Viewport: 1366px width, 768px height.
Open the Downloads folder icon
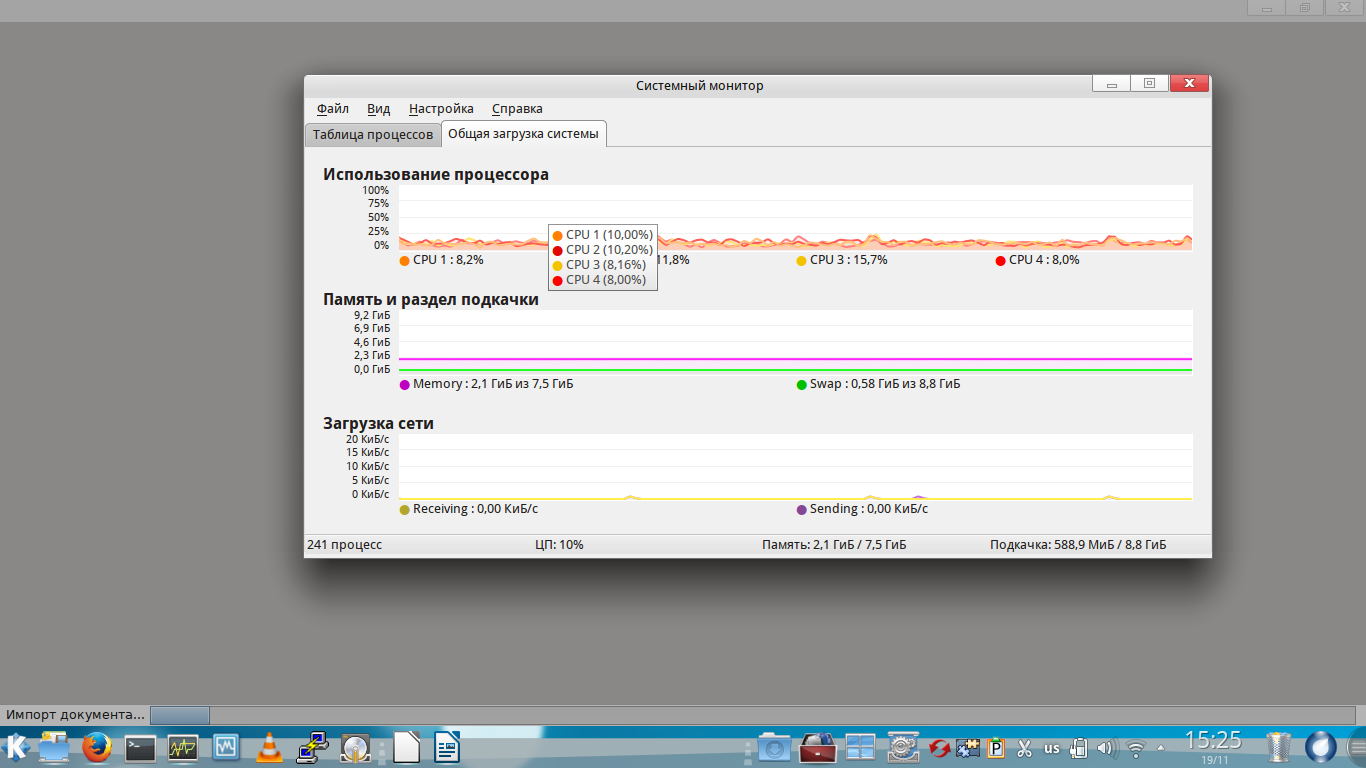tap(774, 746)
